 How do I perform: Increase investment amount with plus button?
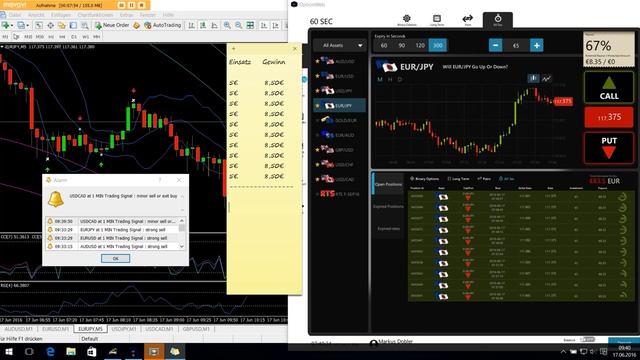(x=536, y=45)
